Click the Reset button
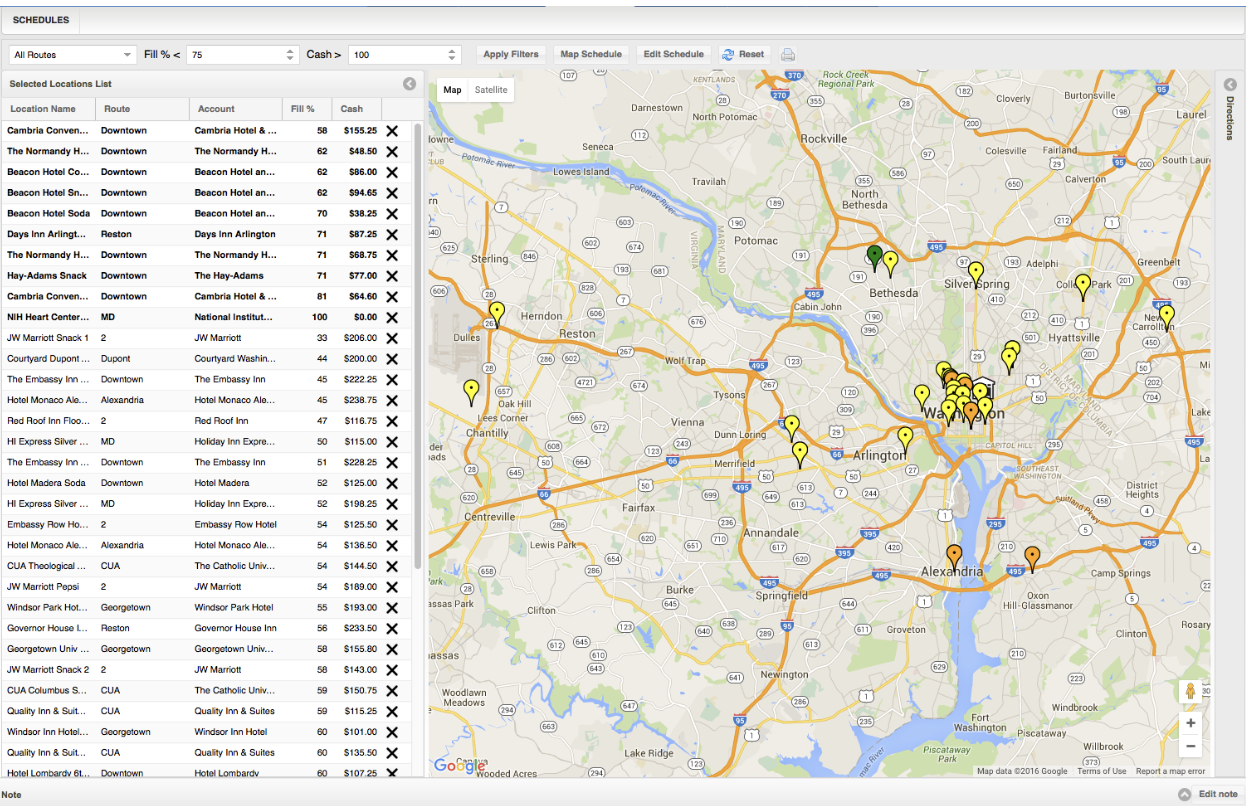 click(x=743, y=55)
